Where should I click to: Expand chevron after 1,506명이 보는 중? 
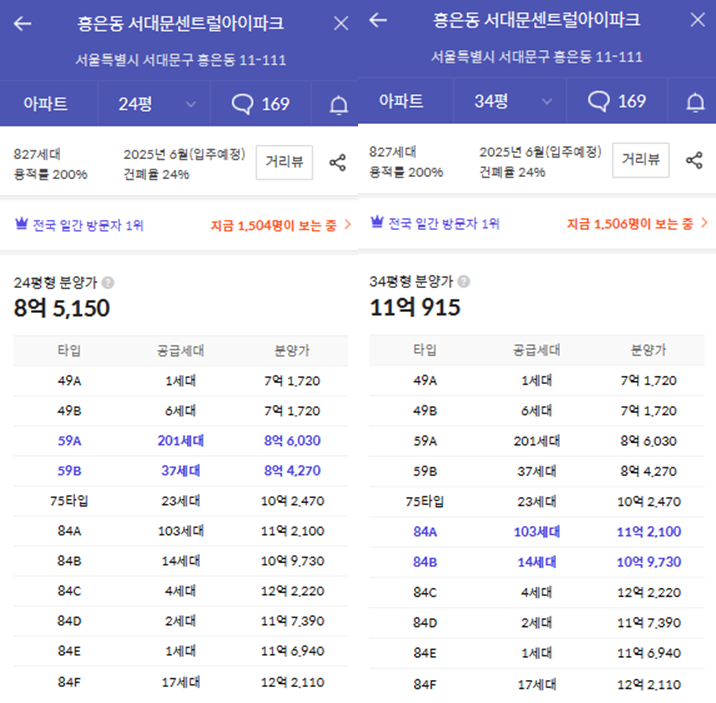tap(704, 223)
